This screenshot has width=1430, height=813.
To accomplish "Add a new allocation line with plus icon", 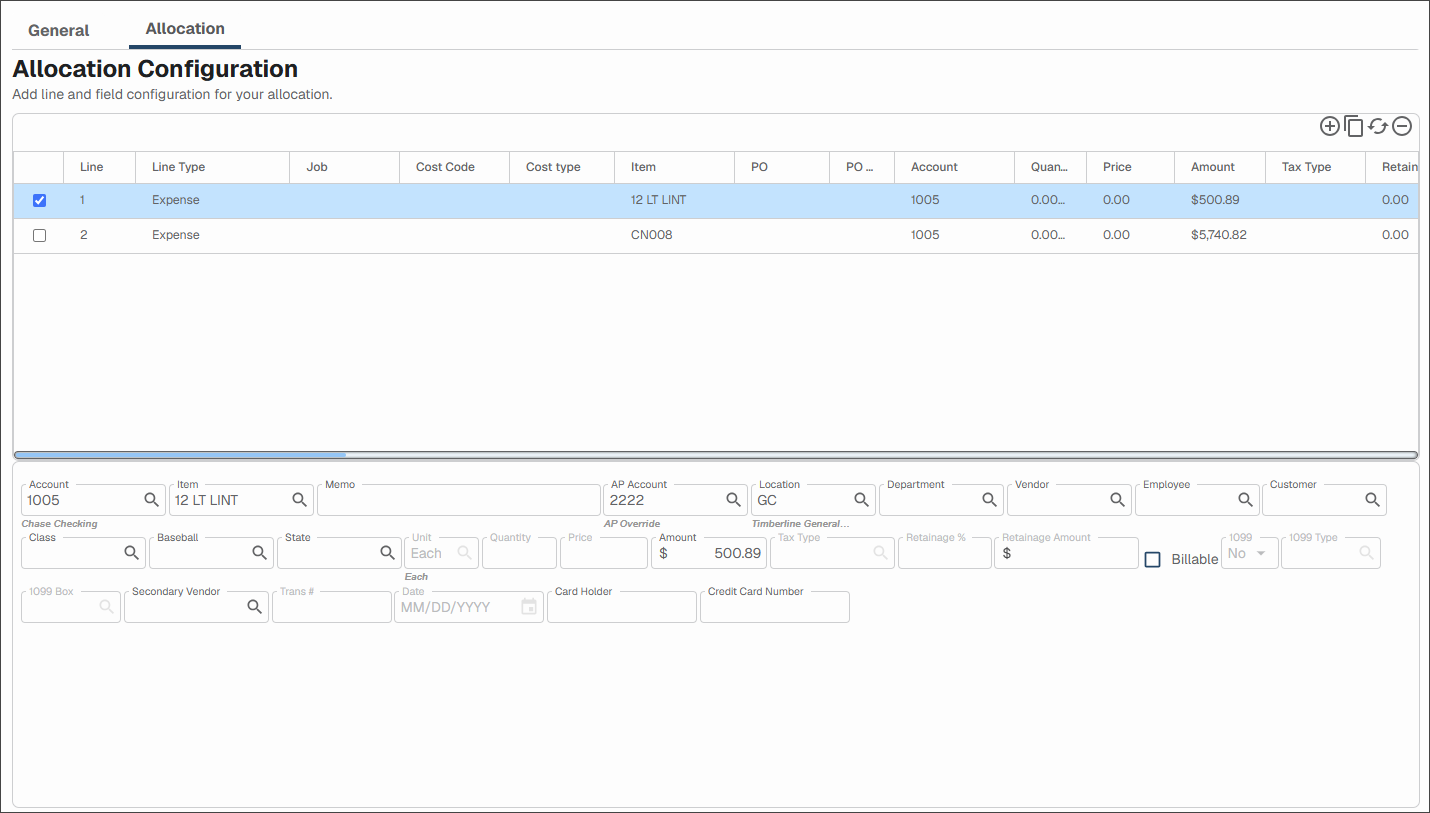I will tap(1329, 126).
